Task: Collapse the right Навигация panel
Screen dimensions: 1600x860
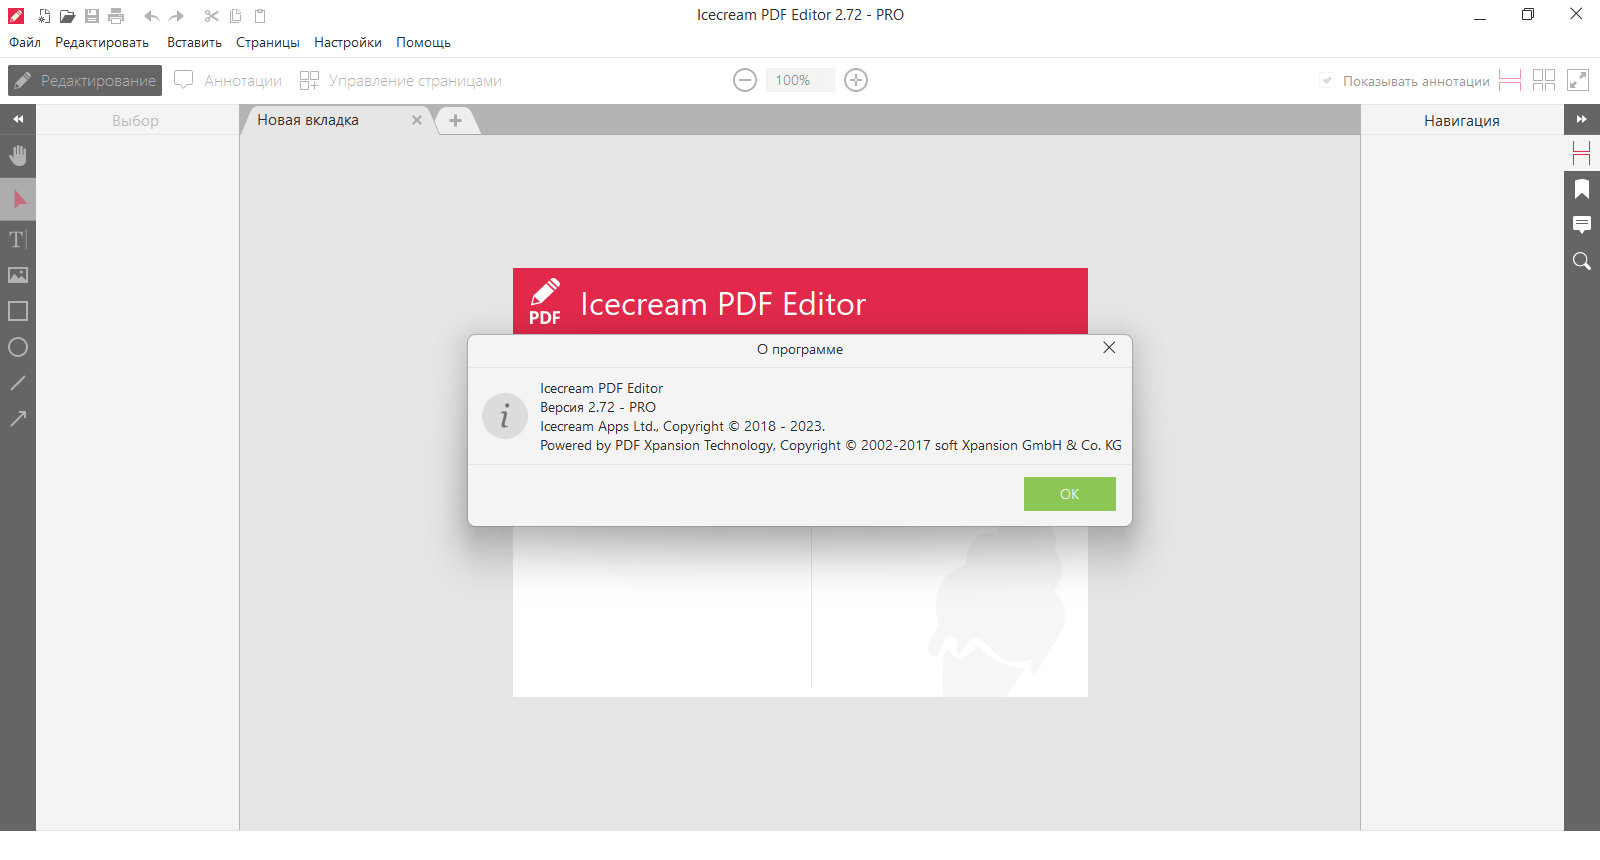Action: click(x=1582, y=119)
